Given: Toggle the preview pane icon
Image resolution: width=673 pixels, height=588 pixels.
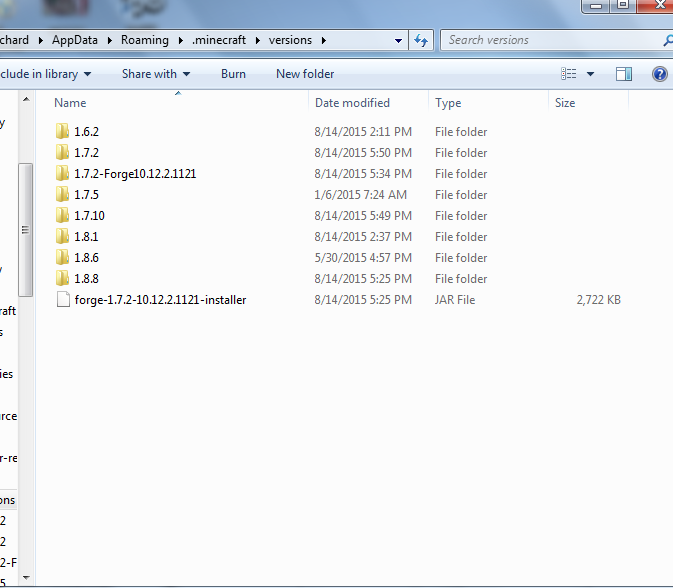Looking at the screenshot, I should coord(624,74).
